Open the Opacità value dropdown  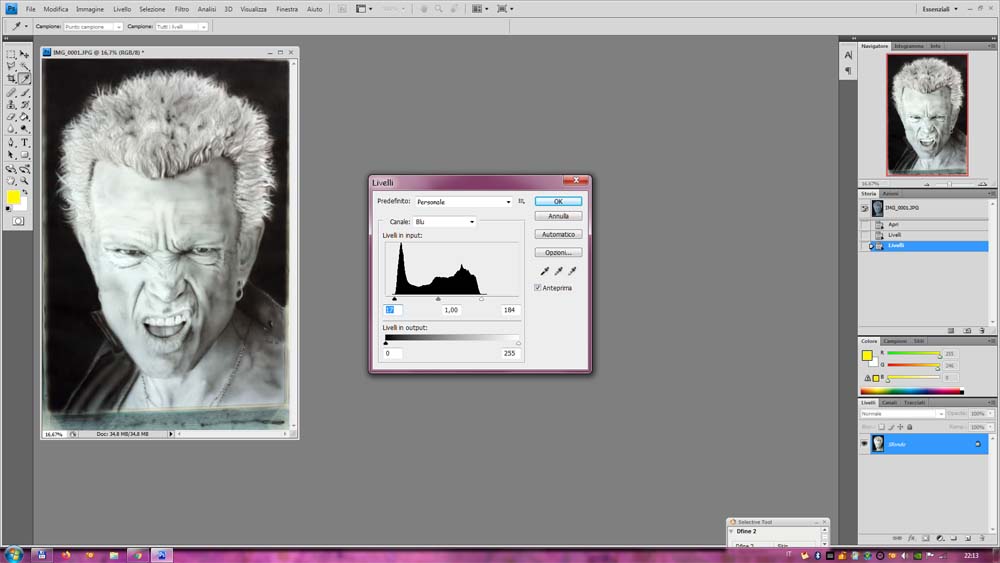coord(990,414)
